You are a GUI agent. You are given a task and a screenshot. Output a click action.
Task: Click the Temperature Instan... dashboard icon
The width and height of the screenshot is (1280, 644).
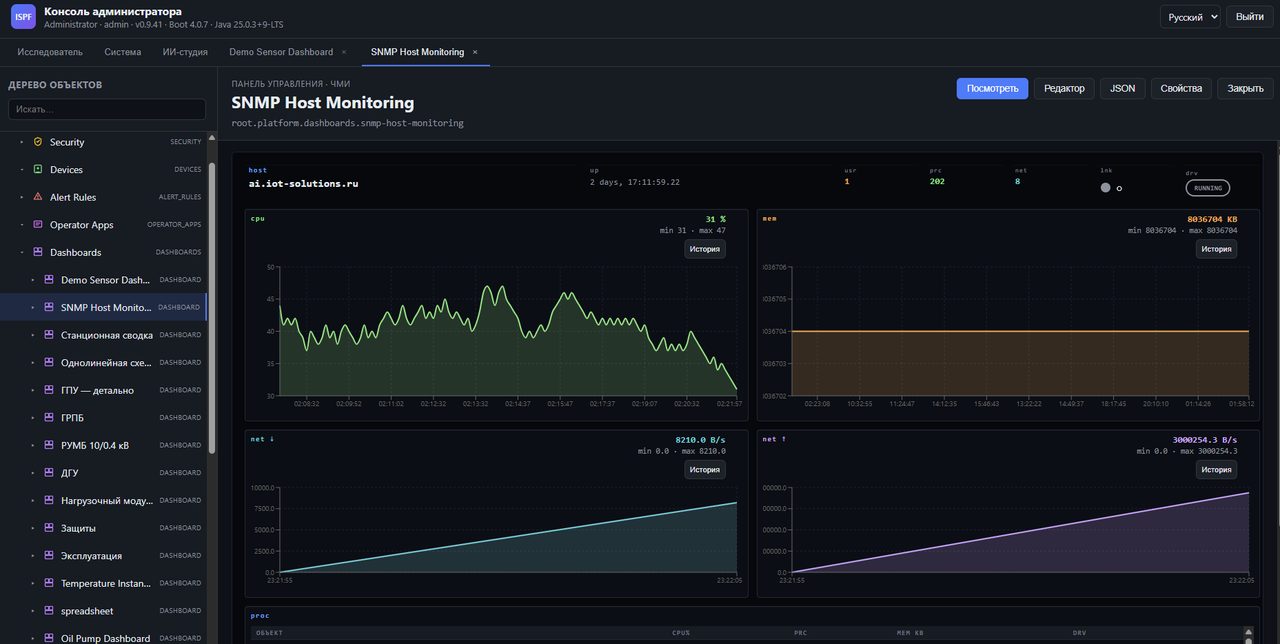tap(49, 583)
